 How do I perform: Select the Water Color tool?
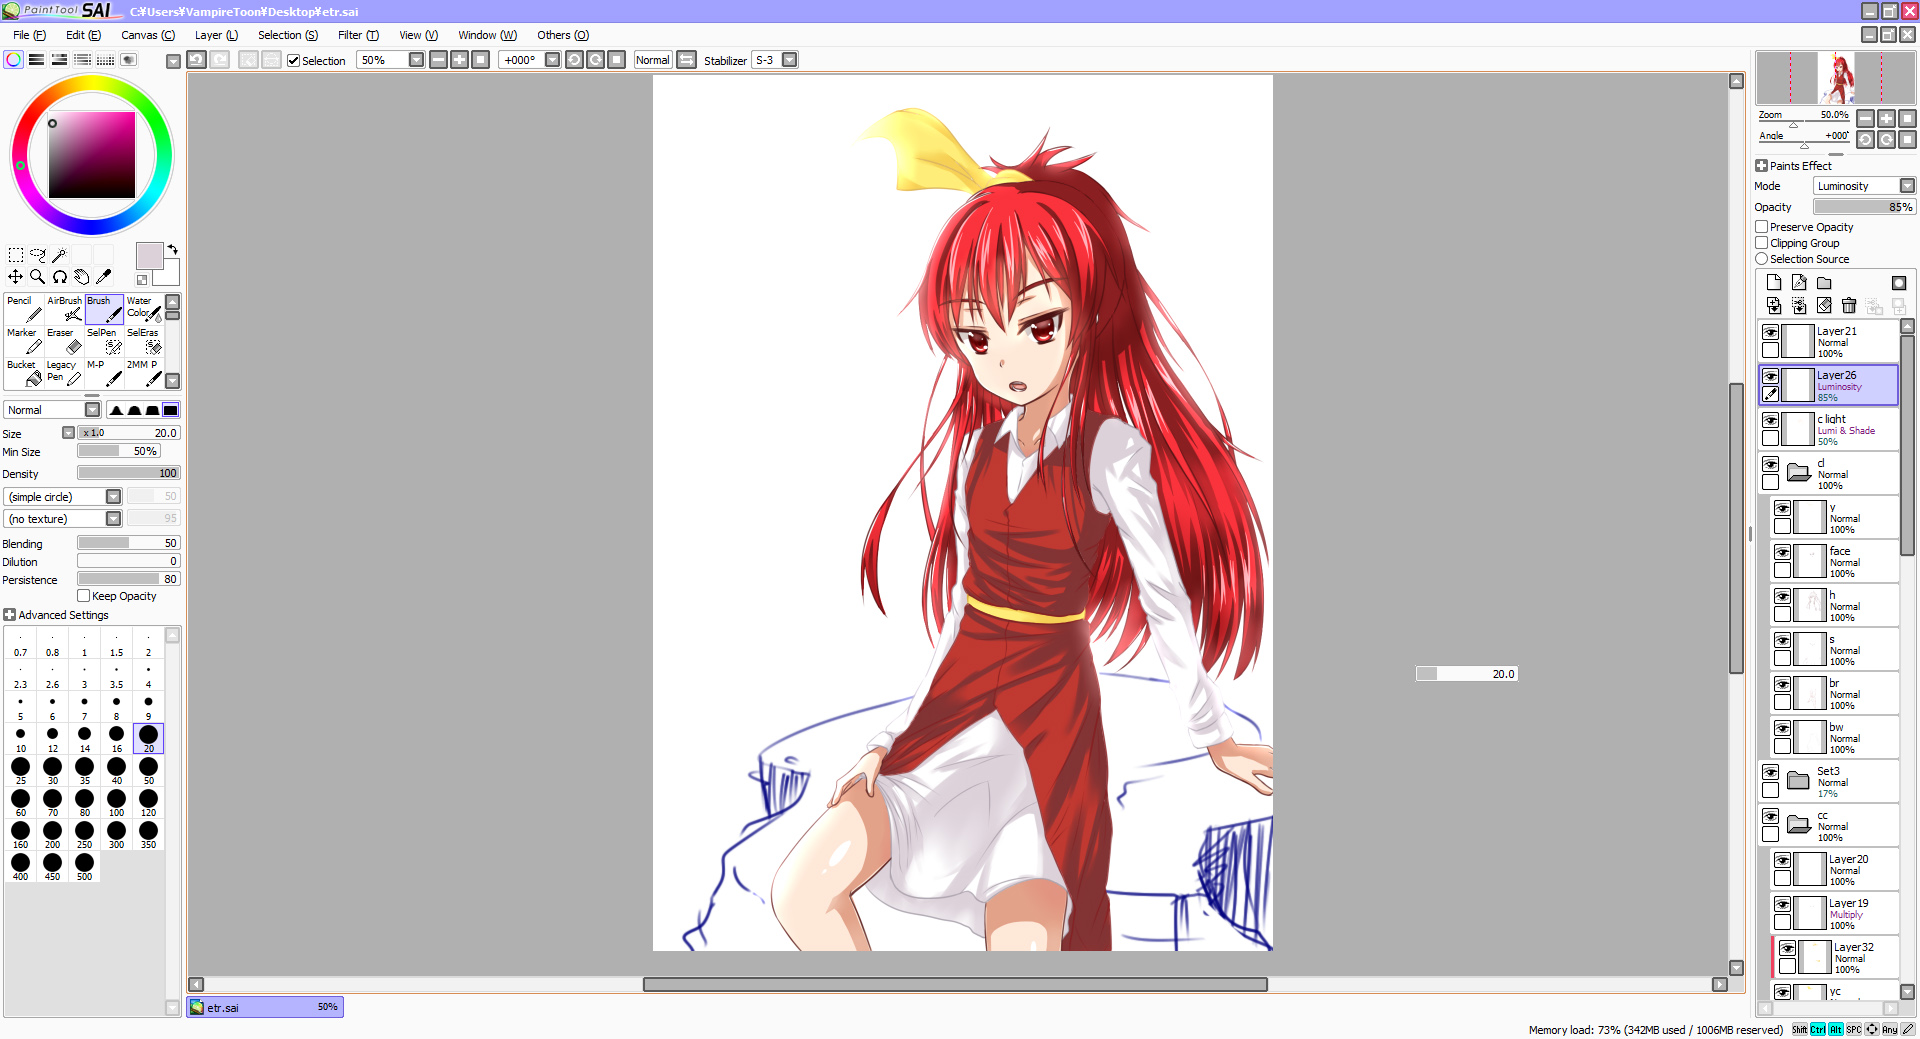pos(144,309)
